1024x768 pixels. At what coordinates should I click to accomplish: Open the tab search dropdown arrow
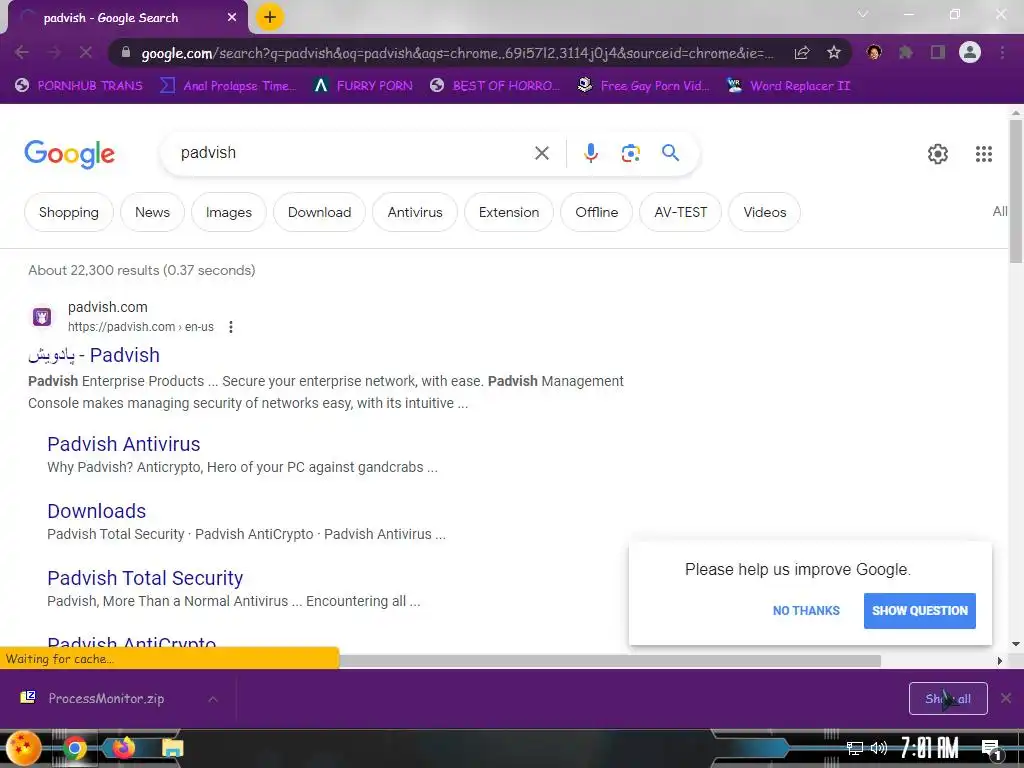863,14
